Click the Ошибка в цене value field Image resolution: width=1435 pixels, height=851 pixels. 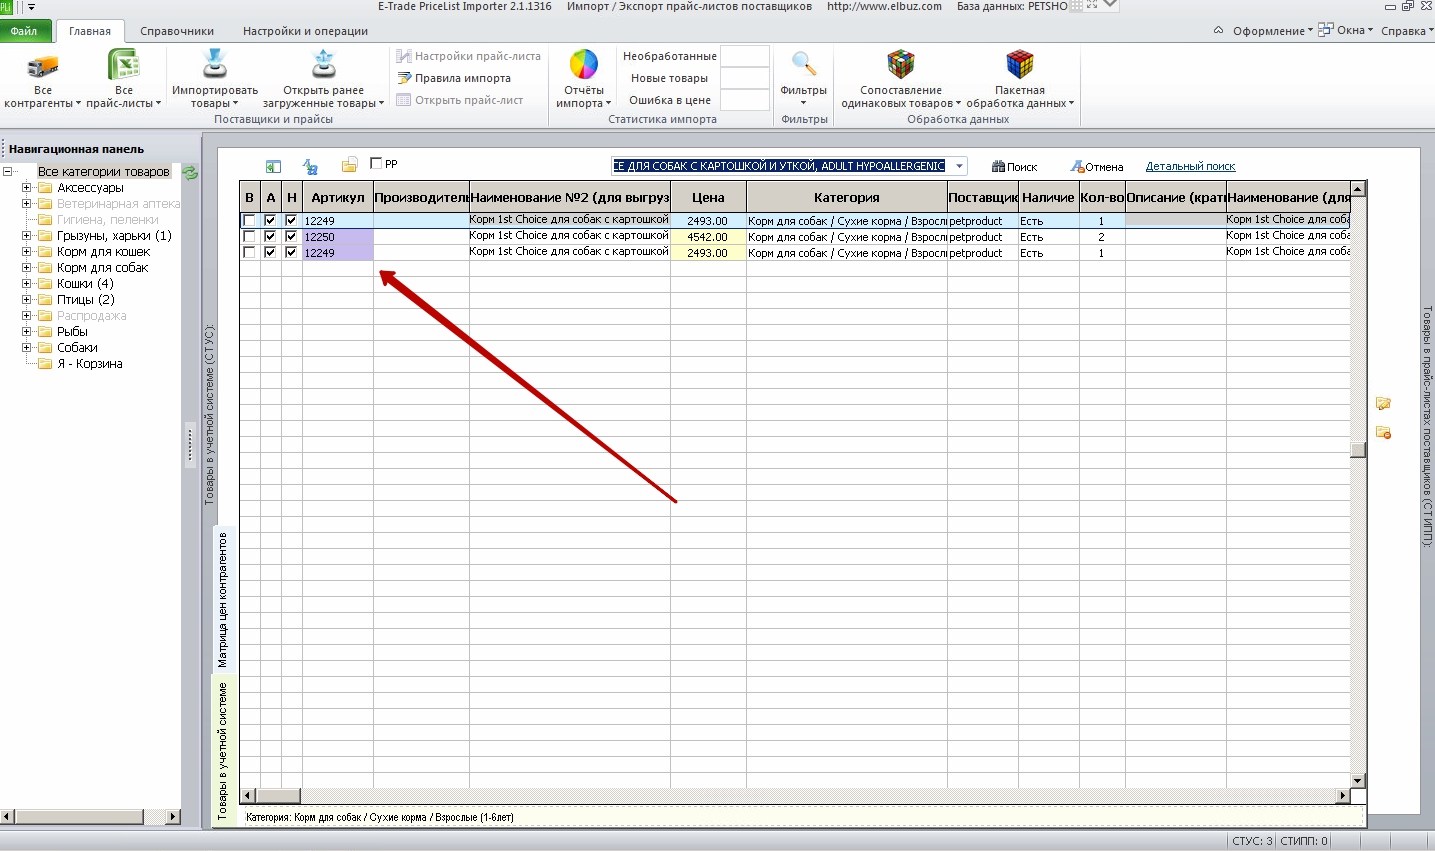coord(745,100)
